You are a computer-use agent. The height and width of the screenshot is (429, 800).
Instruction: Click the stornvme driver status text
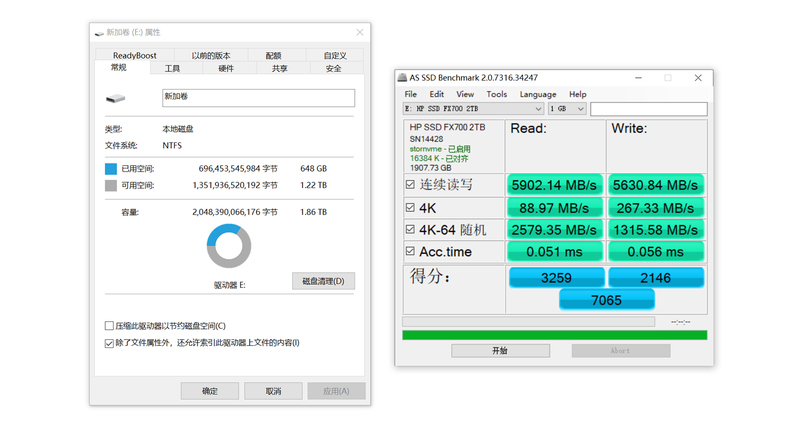(440, 149)
